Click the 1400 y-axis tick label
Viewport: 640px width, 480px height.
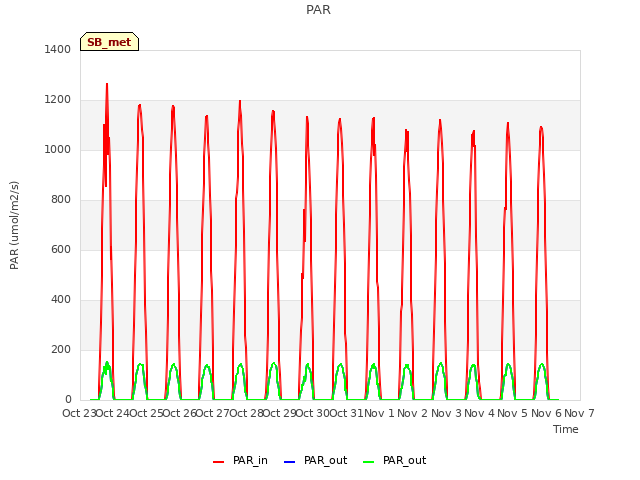(58, 49)
